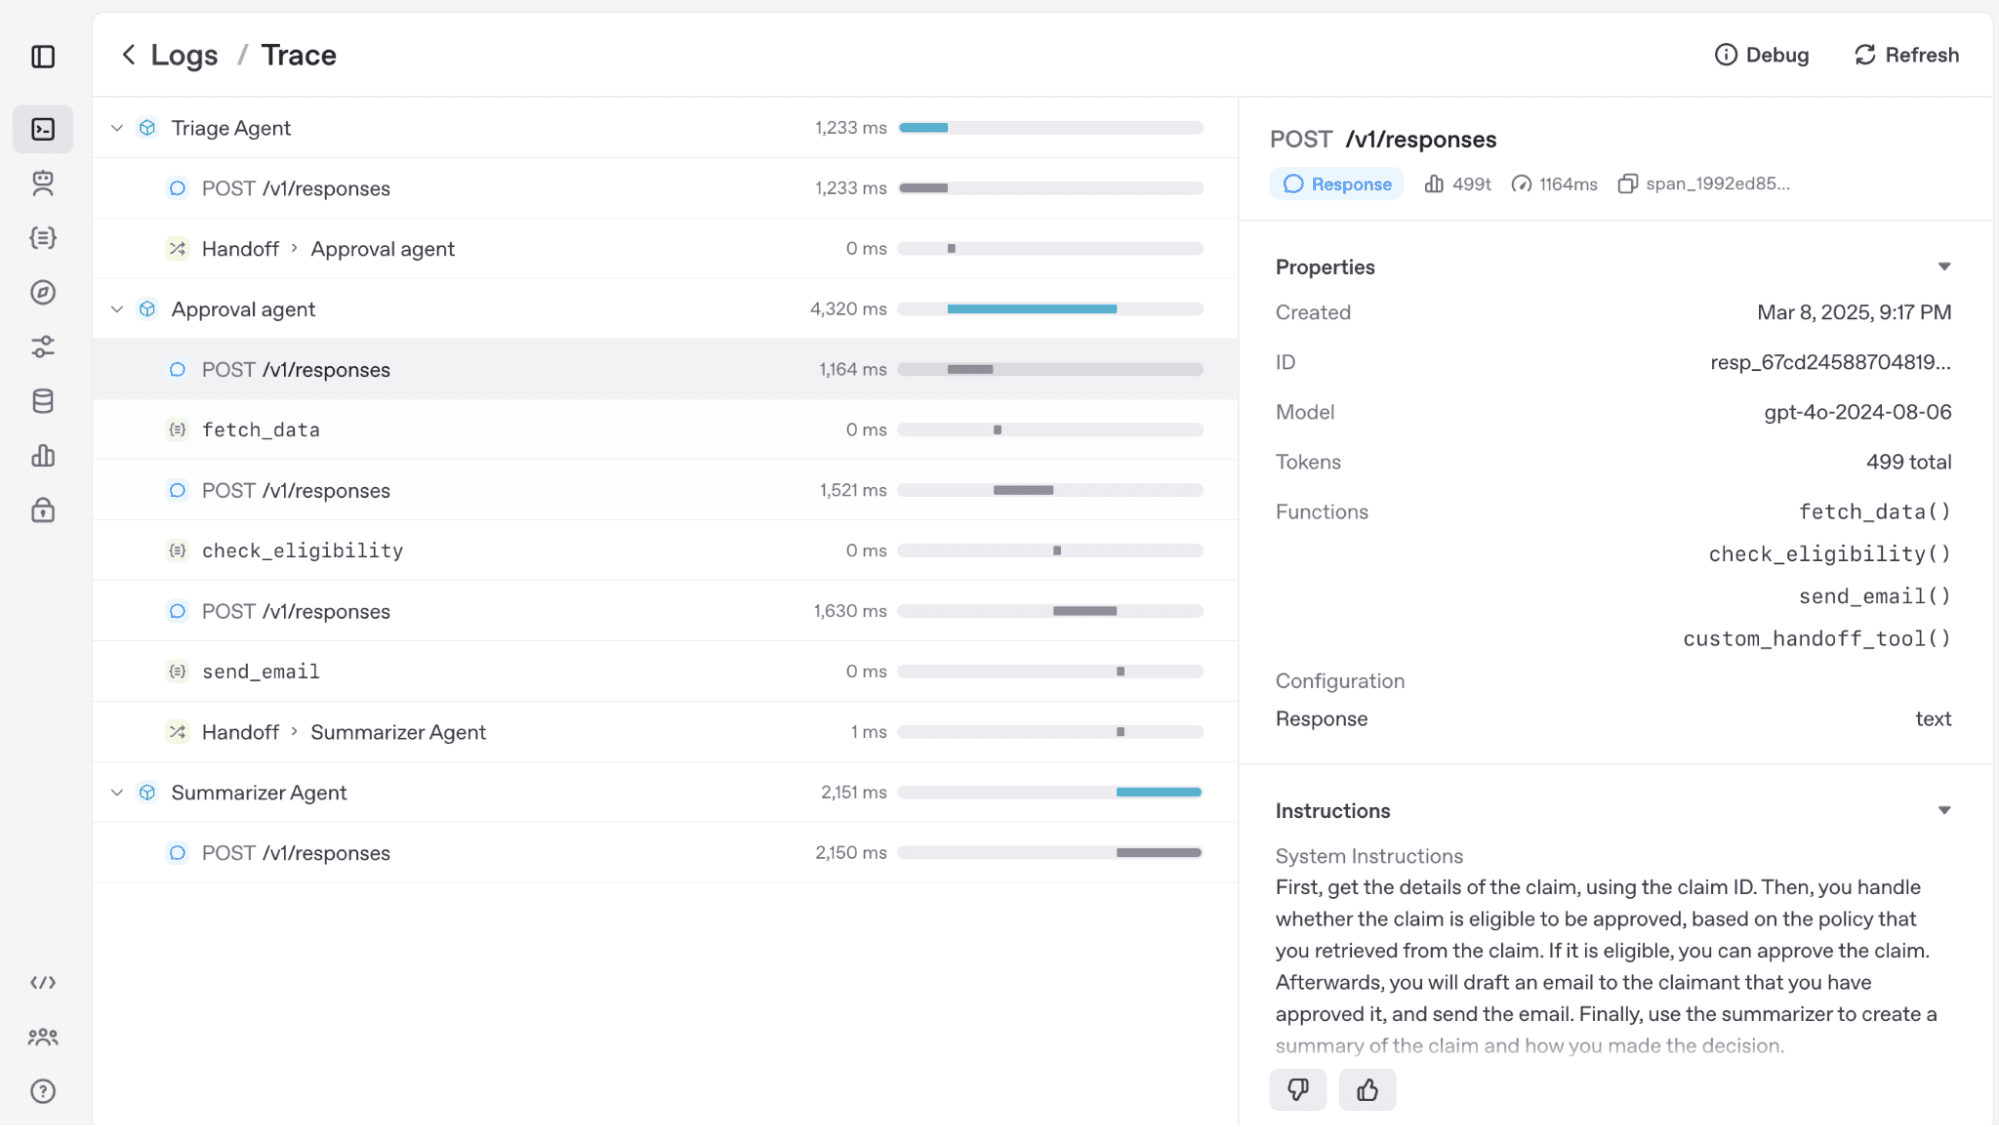Open the Logs terminal sidebar icon
This screenshot has height=1127, width=1999.
[x=43, y=129]
